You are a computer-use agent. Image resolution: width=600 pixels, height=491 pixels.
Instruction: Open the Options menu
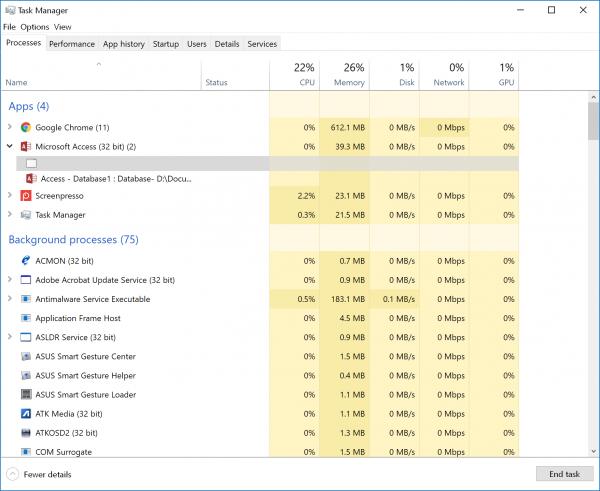pos(35,27)
